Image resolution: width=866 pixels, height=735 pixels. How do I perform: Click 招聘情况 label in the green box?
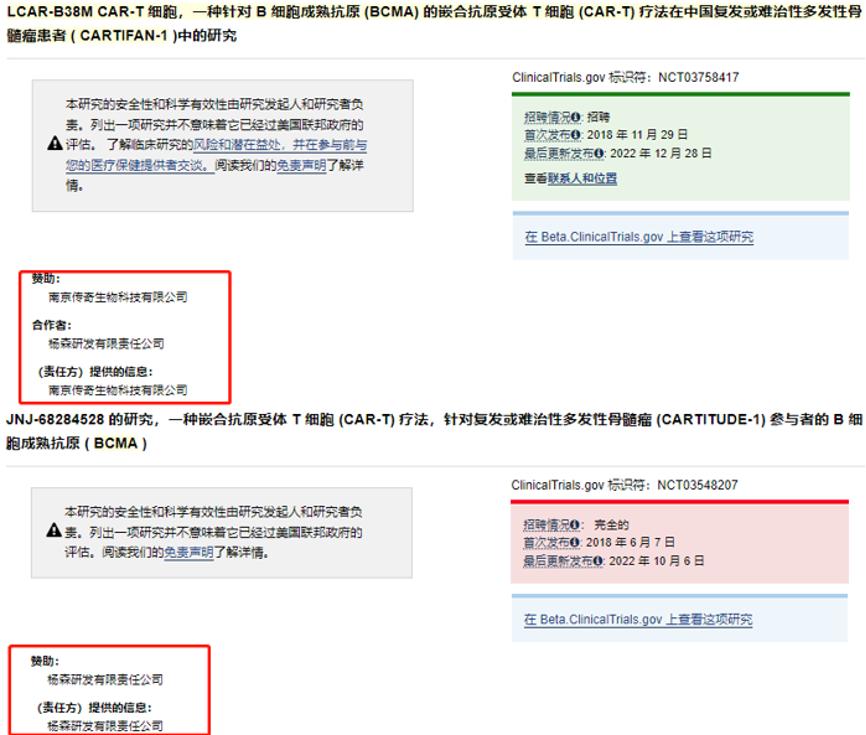pos(547,117)
